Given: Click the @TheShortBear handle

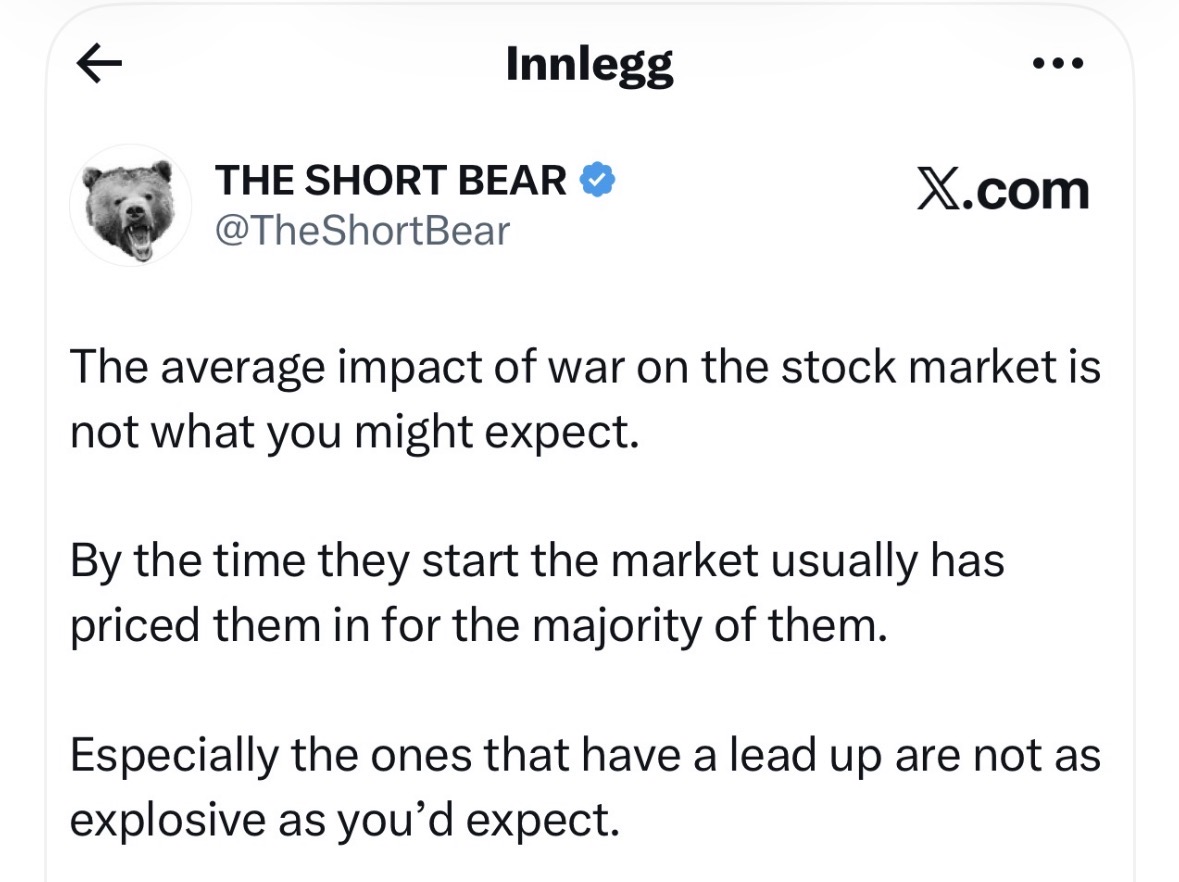Looking at the screenshot, I should 362,231.
